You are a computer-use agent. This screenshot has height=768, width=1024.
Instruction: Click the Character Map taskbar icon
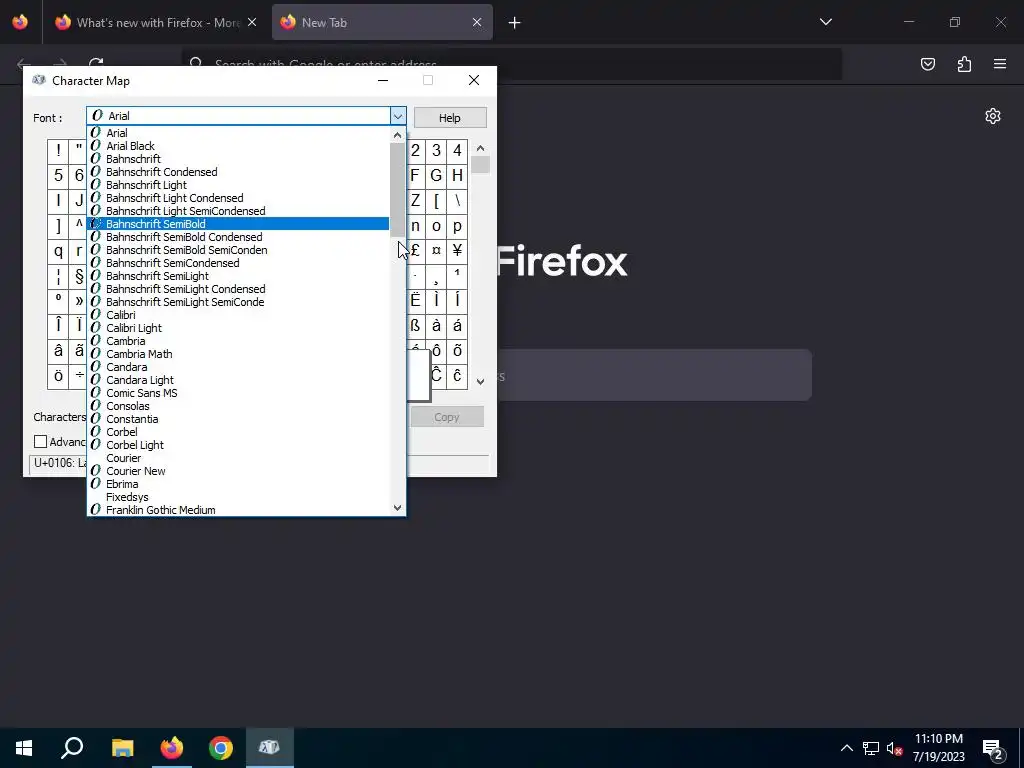click(x=270, y=747)
